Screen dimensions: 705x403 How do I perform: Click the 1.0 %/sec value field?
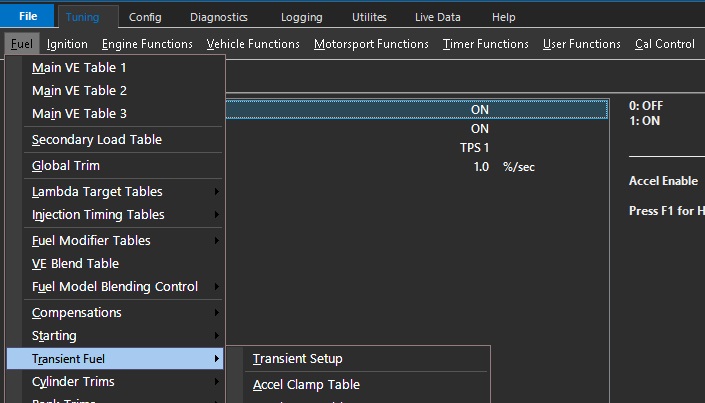click(480, 167)
